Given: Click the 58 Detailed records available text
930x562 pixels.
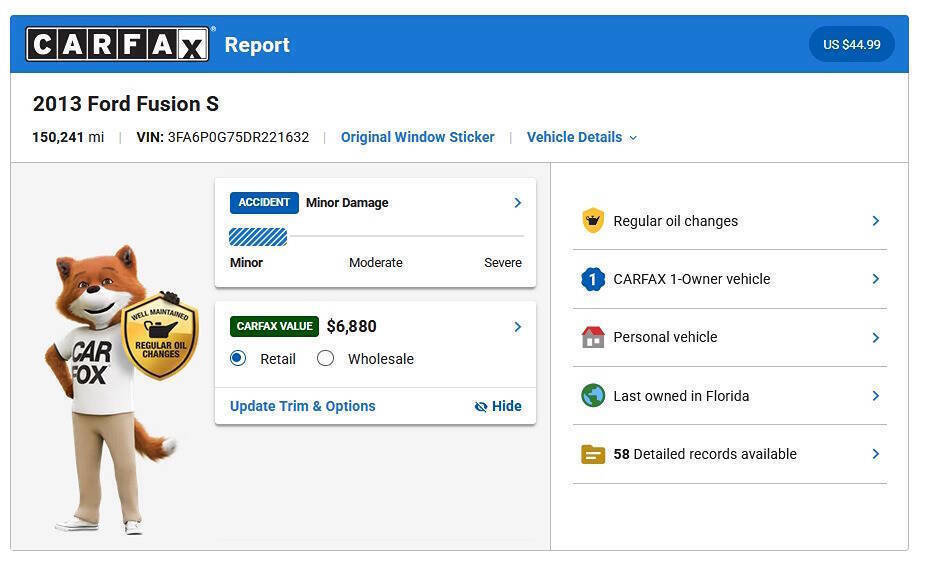Looking at the screenshot, I should pos(705,454).
